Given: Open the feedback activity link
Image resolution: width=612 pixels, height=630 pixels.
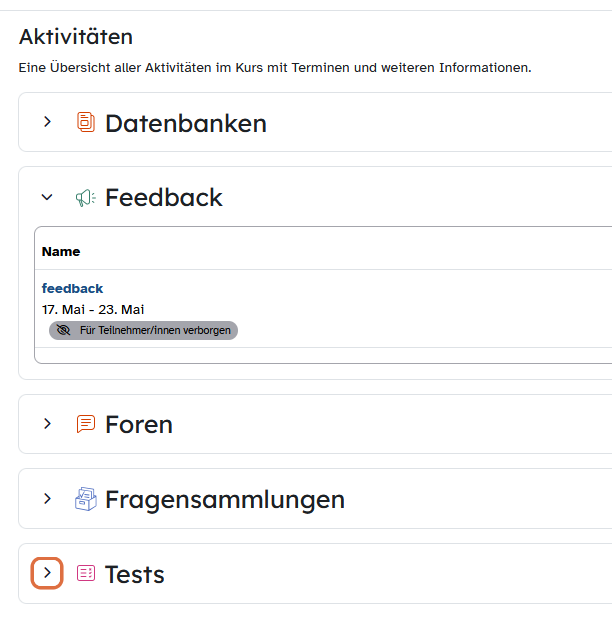Looking at the screenshot, I should pos(72,288).
